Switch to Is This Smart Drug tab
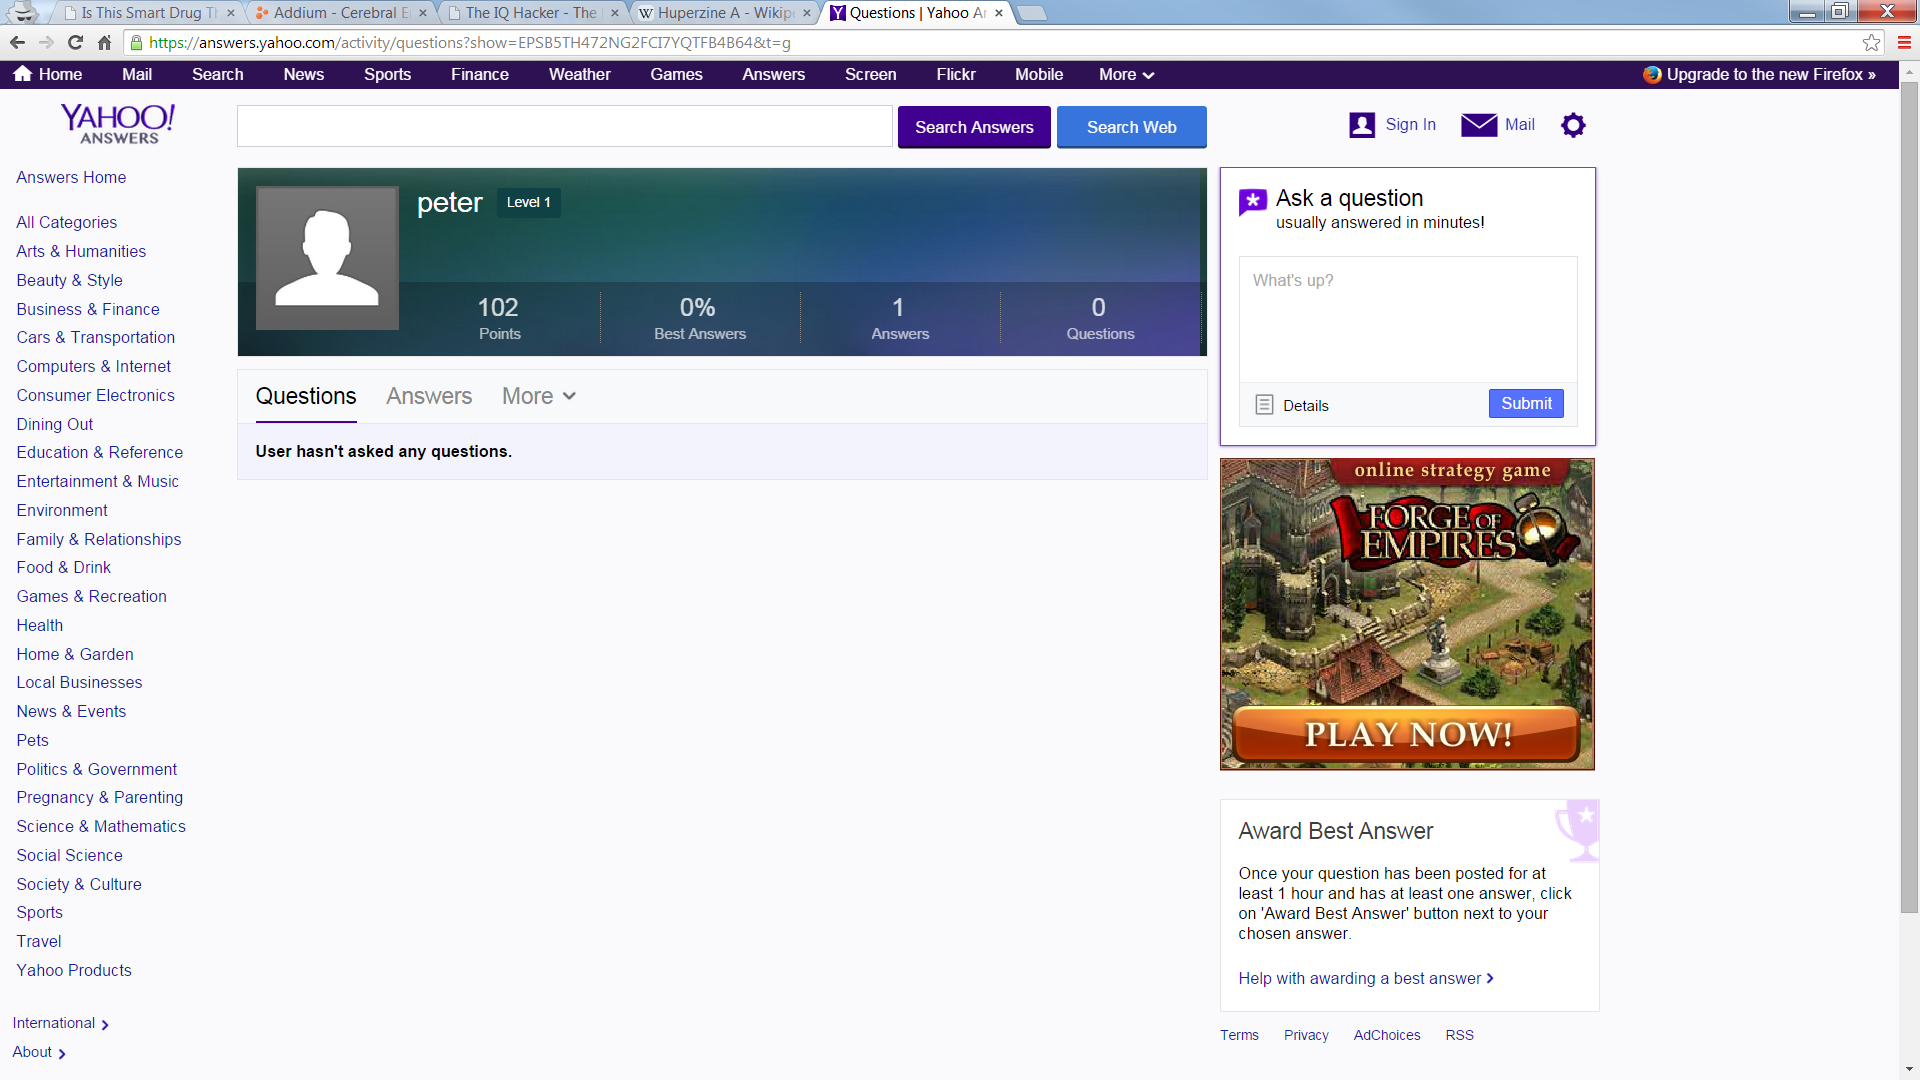This screenshot has width=1920, height=1080. click(147, 13)
